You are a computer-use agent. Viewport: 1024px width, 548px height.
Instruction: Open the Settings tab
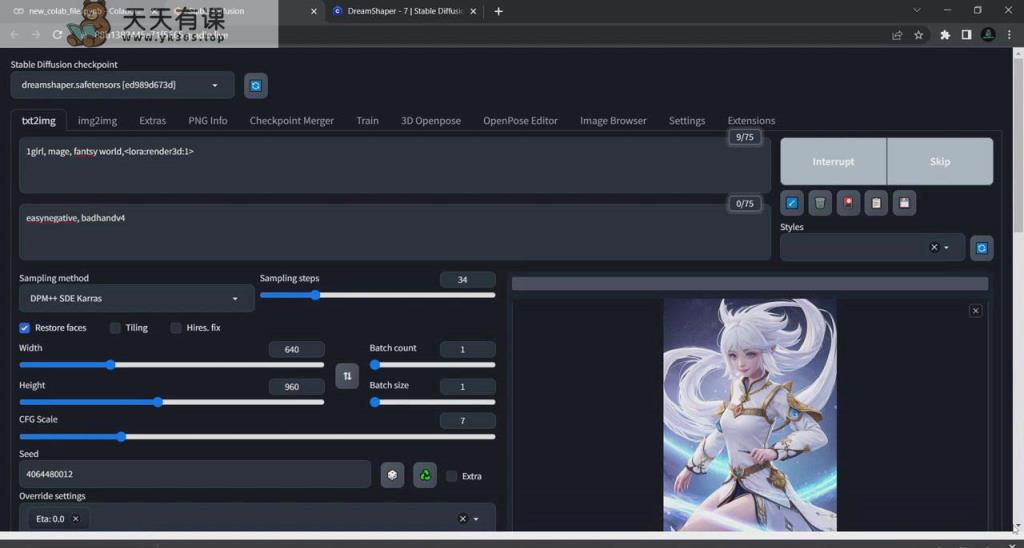[687, 121]
